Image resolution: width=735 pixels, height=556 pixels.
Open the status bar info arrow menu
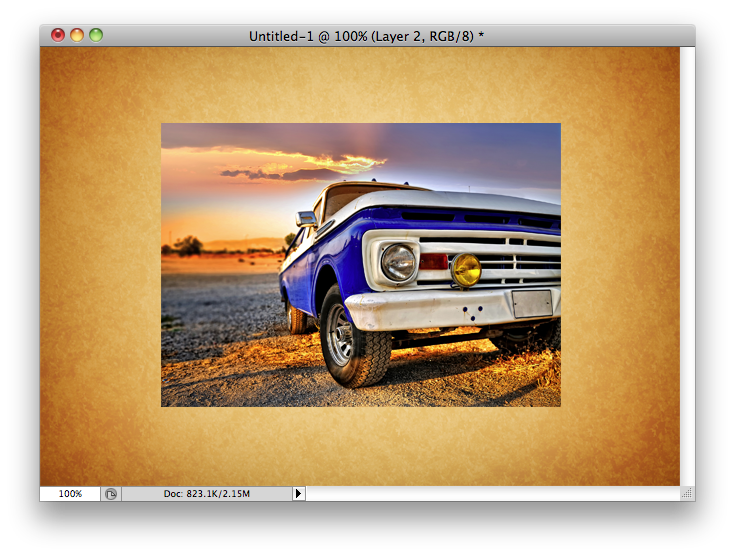tap(299, 494)
